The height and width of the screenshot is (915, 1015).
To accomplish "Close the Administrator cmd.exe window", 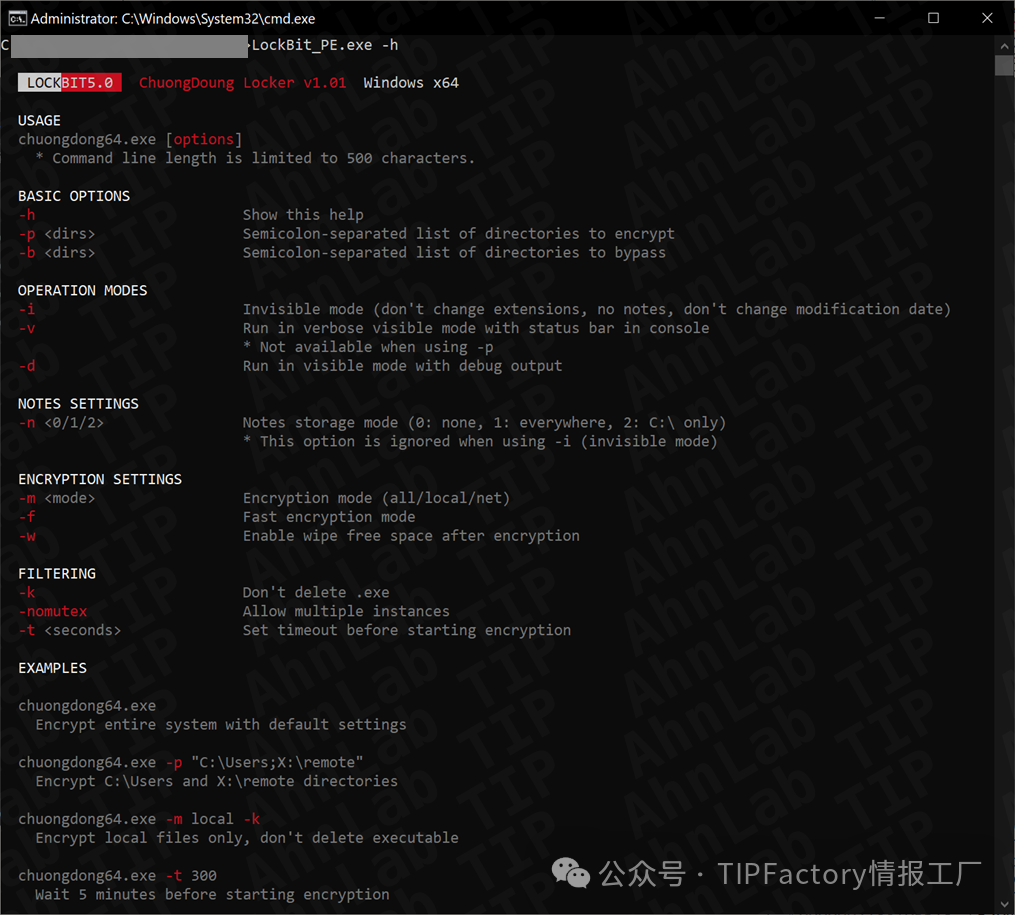I will click(987, 18).
